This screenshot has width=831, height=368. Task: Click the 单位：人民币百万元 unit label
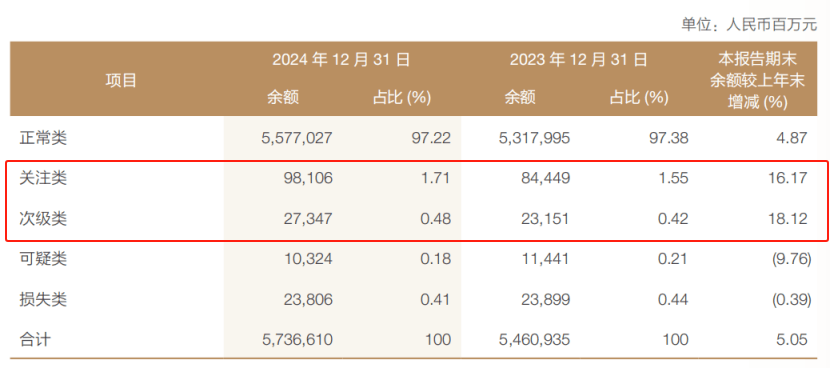(749, 25)
